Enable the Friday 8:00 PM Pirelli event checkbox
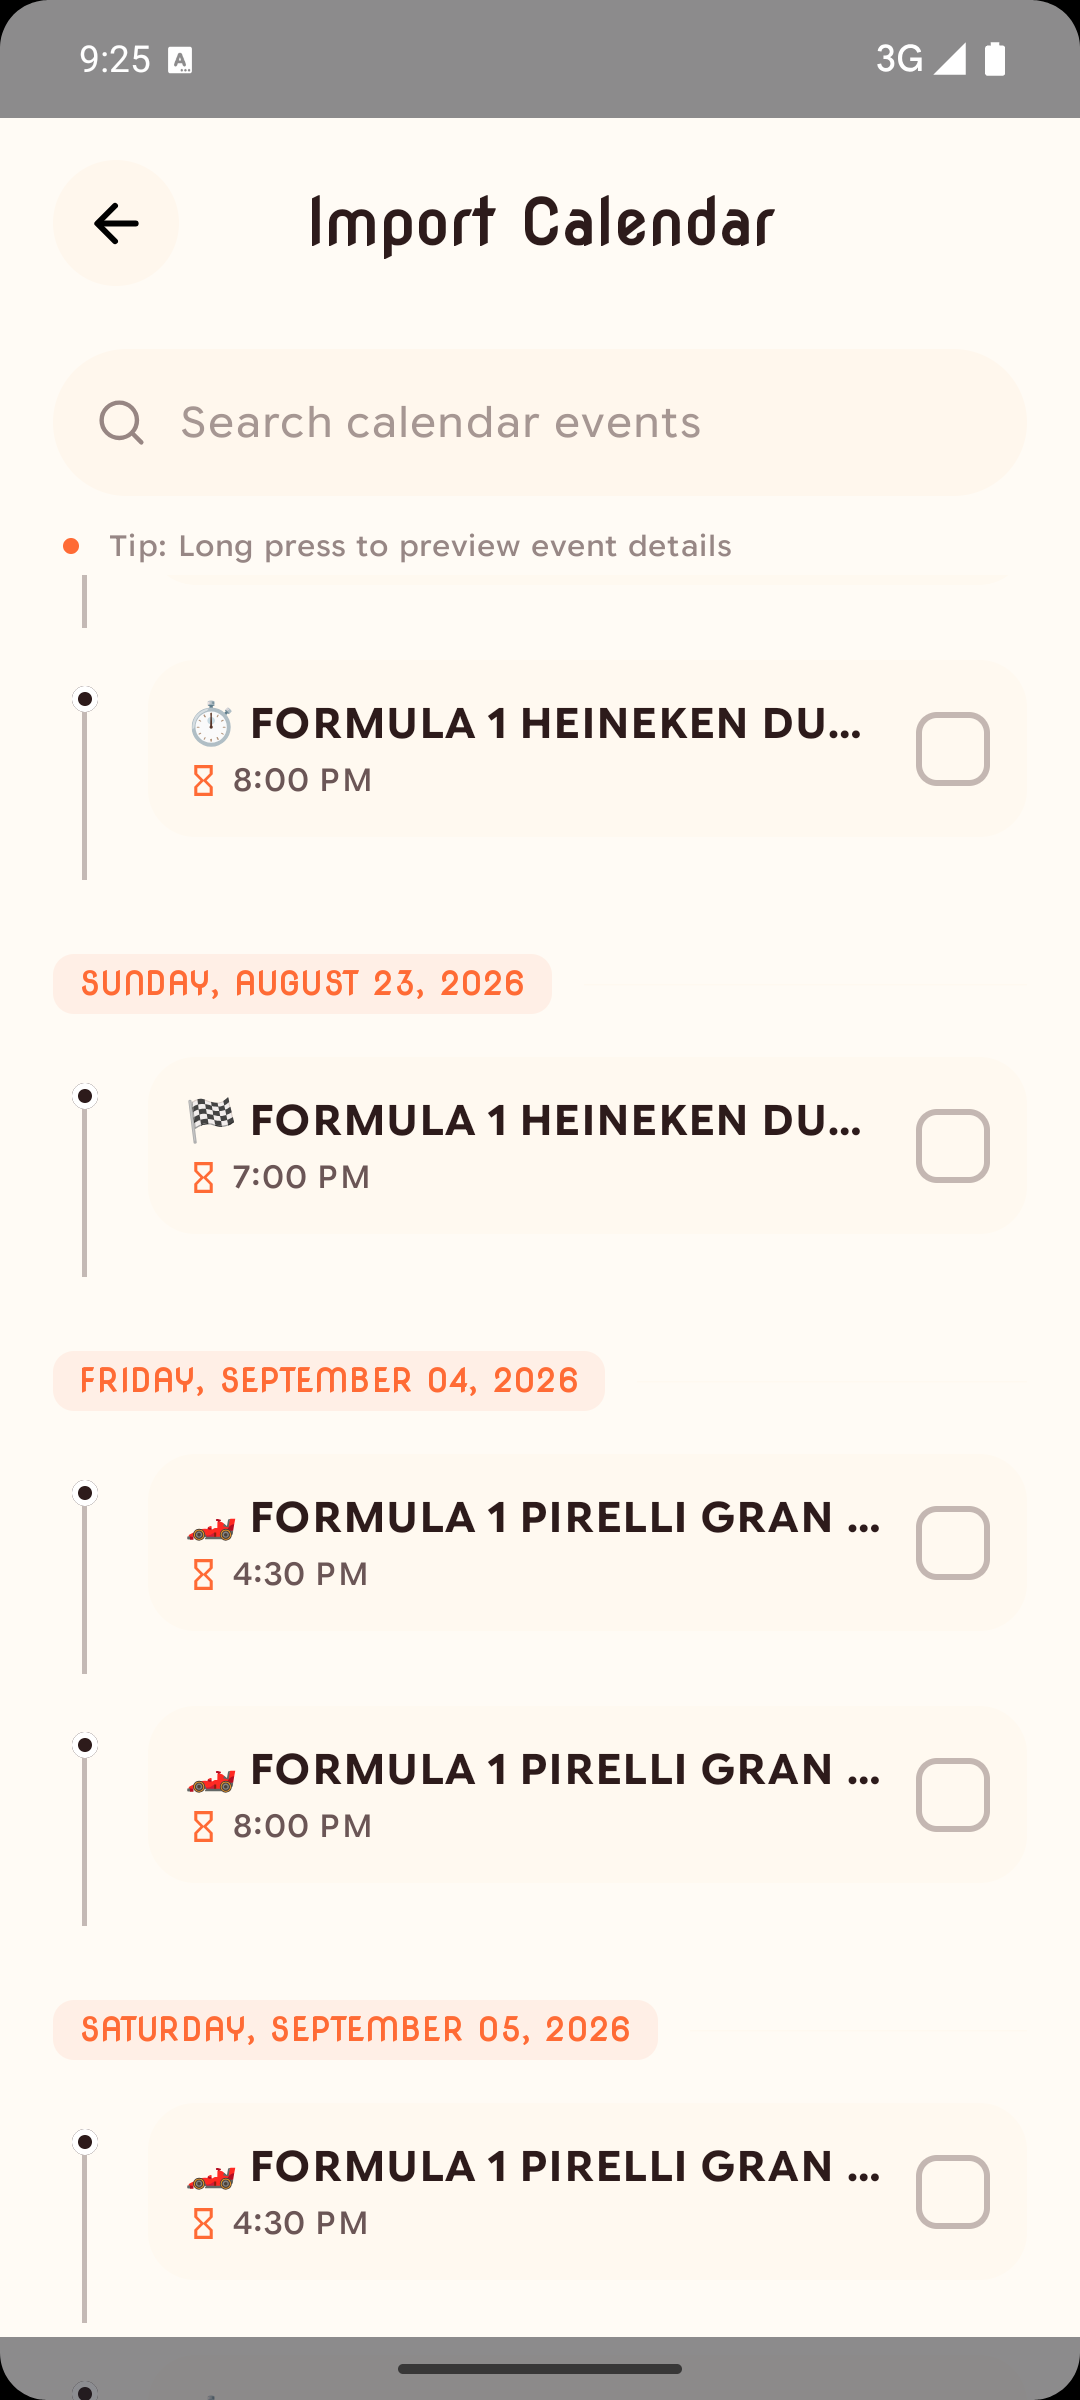Image resolution: width=1080 pixels, height=2400 pixels. click(952, 1795)
